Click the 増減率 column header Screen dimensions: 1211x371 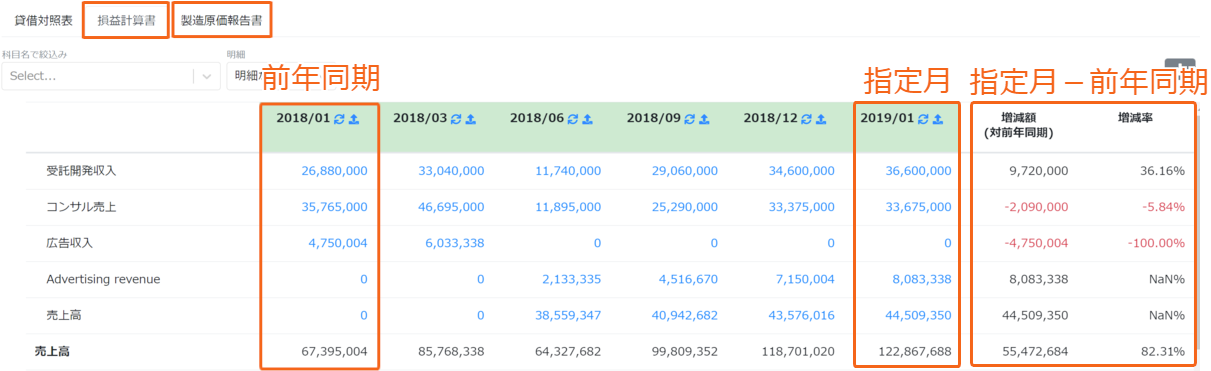pyautogui.click(x=1135, y=118)
